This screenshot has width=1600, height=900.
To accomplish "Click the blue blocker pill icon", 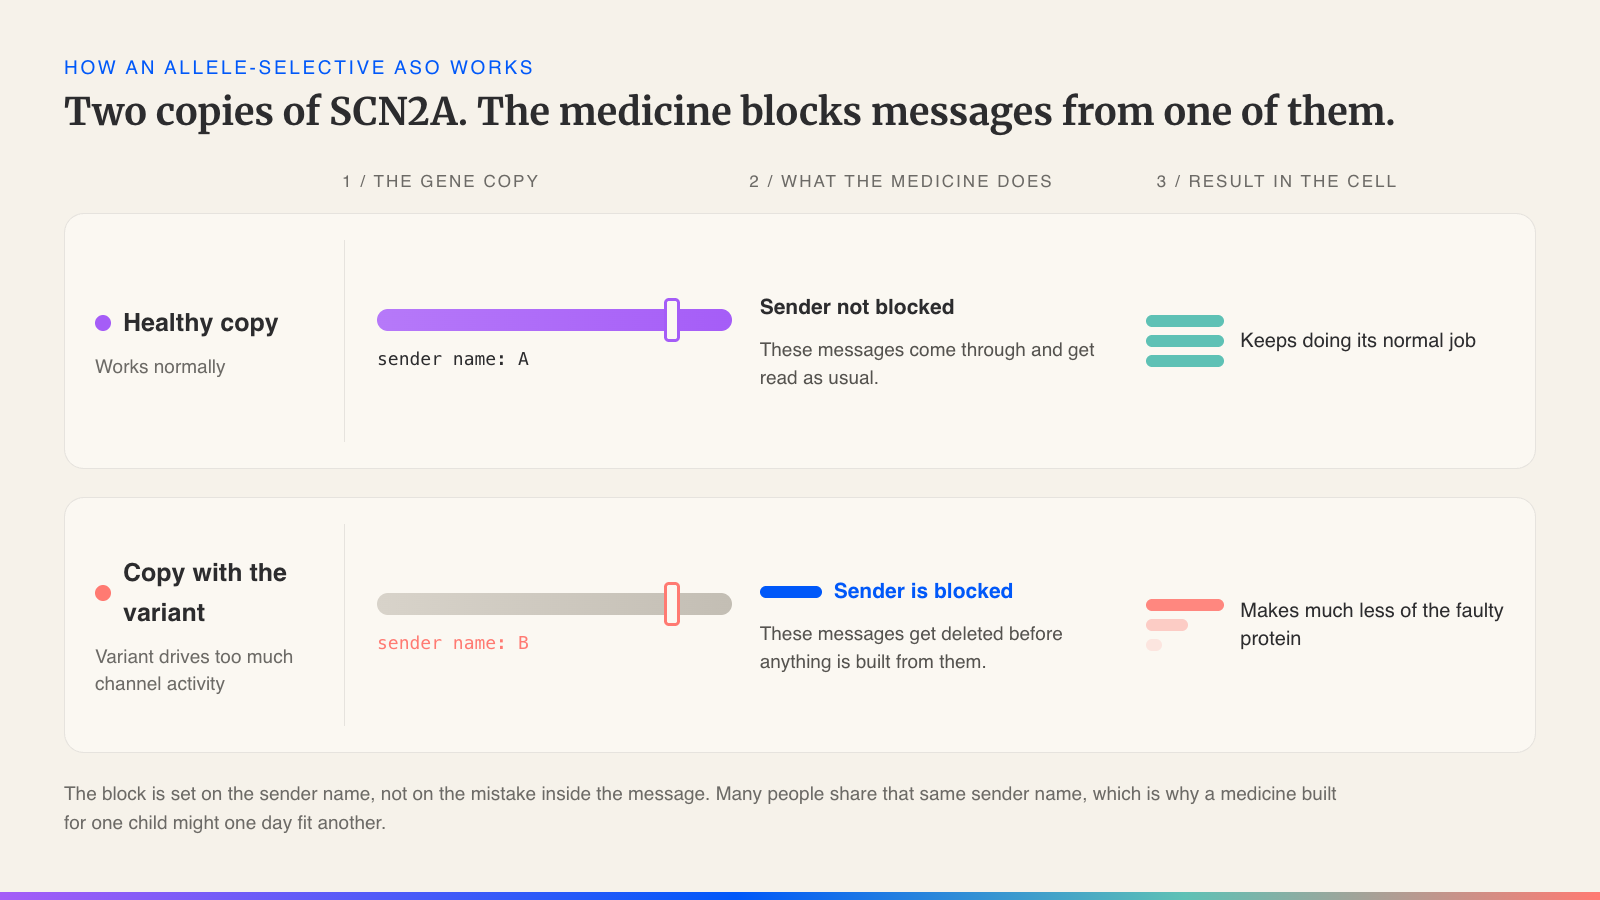I will (x=791, y=592).
